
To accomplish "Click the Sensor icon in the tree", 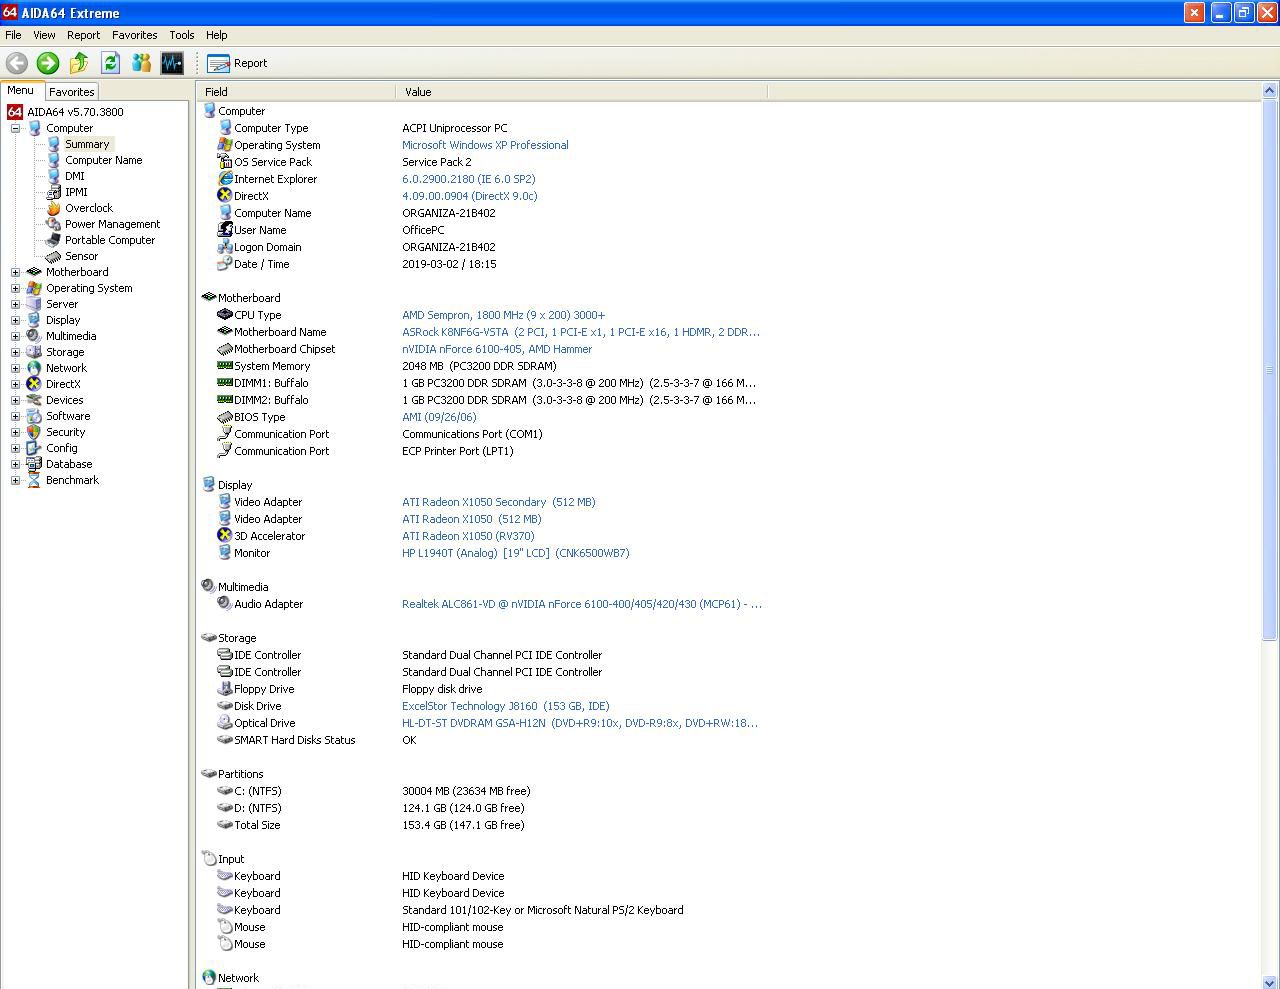I will [54, 256].
